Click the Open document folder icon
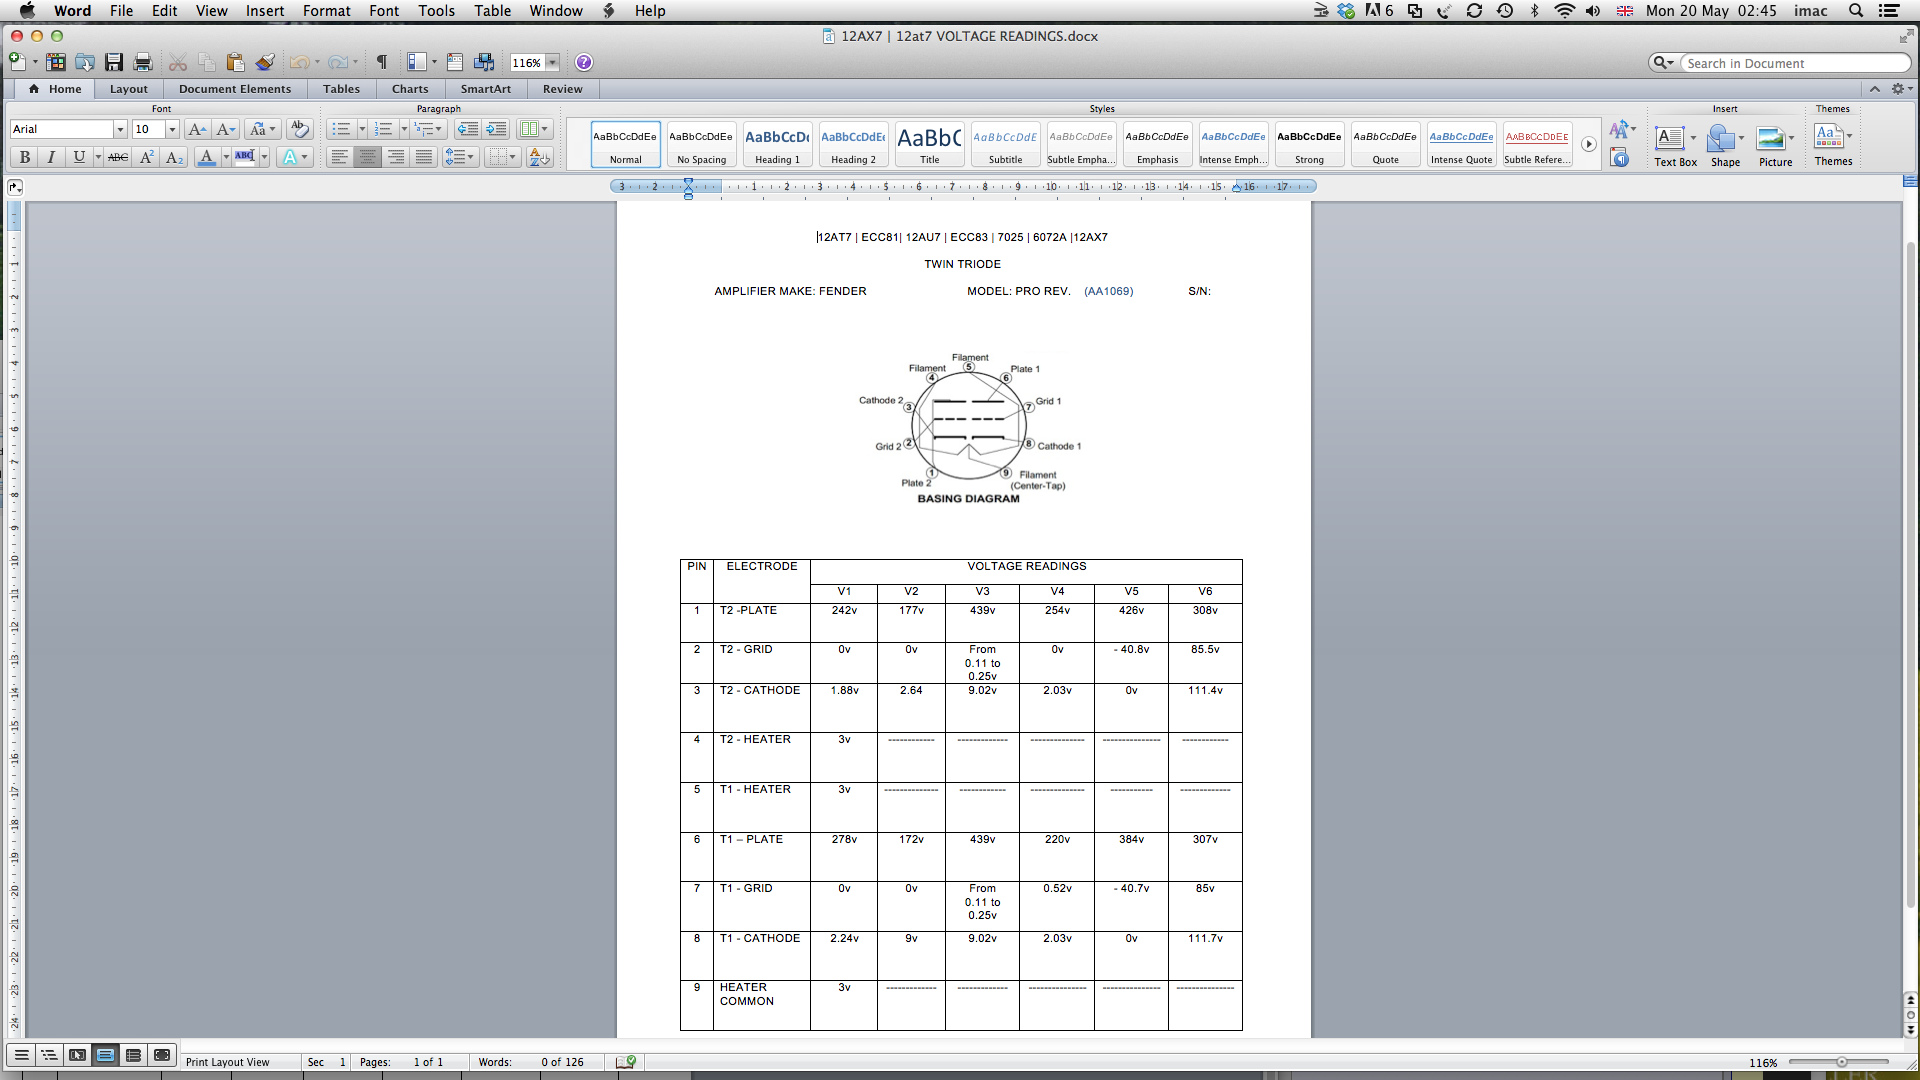This screenshot has height=1080, width=1920. (85, 62)
